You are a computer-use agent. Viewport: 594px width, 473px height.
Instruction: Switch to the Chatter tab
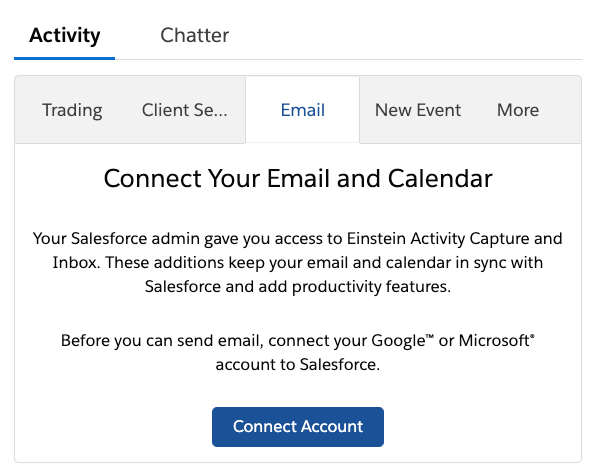(x=194, y=35)
